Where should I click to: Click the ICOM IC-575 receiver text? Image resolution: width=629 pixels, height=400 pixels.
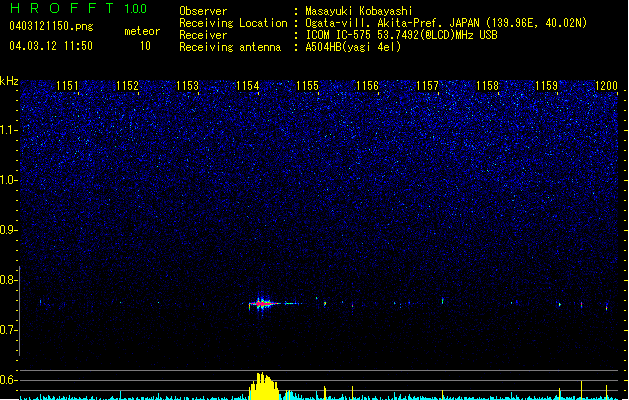point(402,35)
